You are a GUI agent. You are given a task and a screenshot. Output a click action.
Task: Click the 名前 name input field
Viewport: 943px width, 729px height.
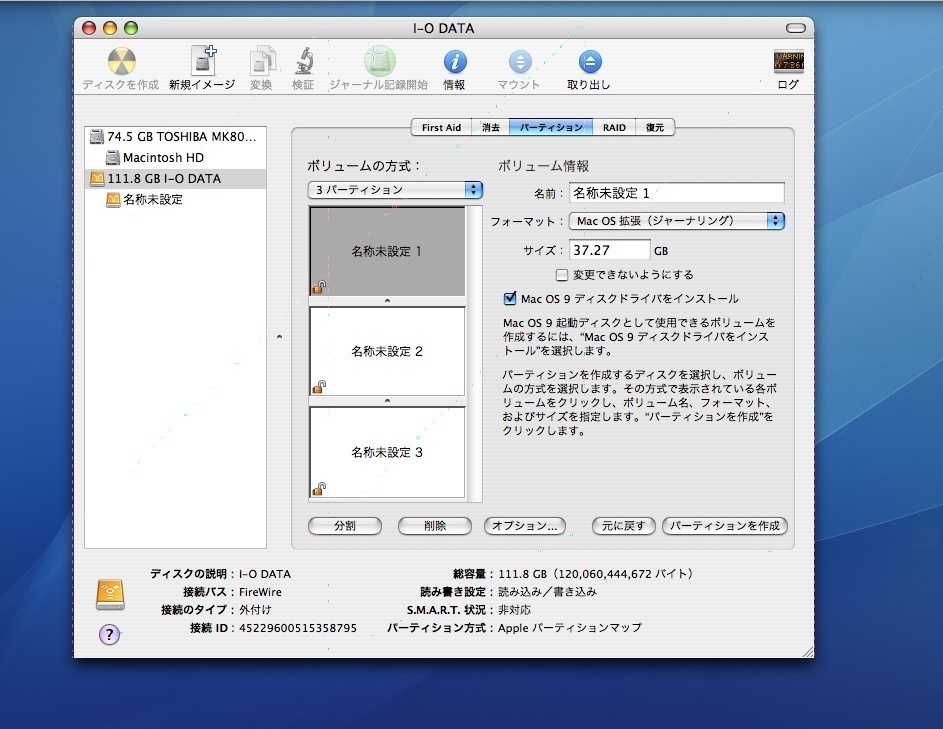click(x=677, y=193)
